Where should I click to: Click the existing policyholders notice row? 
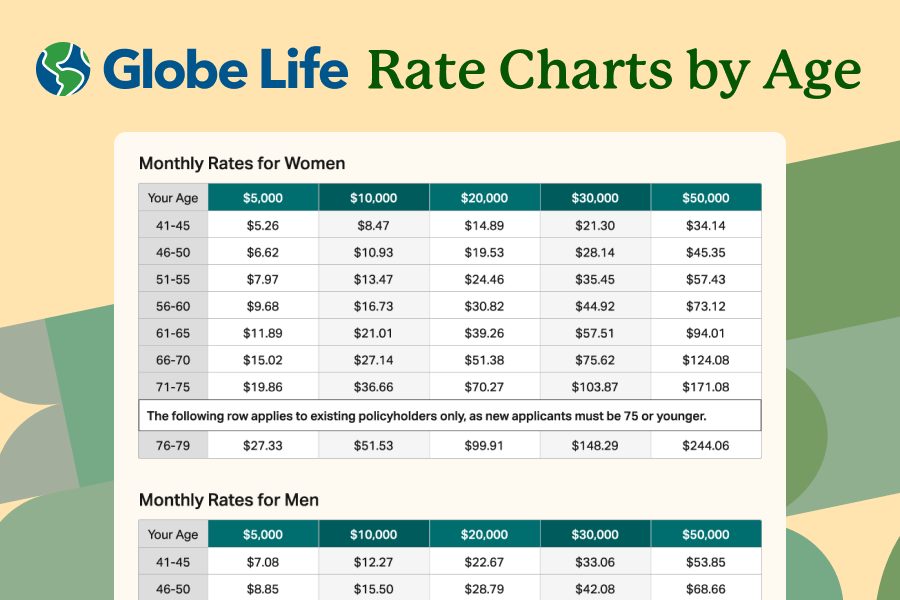click(450, 415)
